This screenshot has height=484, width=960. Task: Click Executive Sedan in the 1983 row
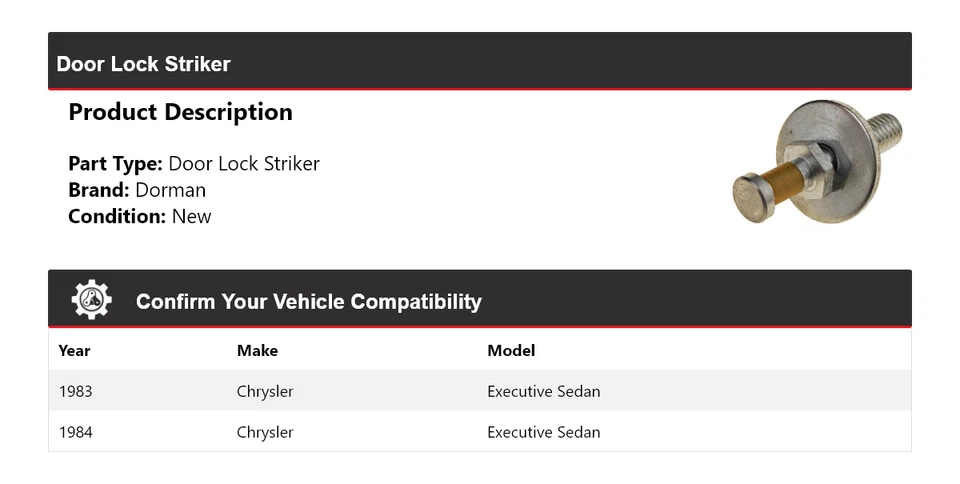coord(543,391)
